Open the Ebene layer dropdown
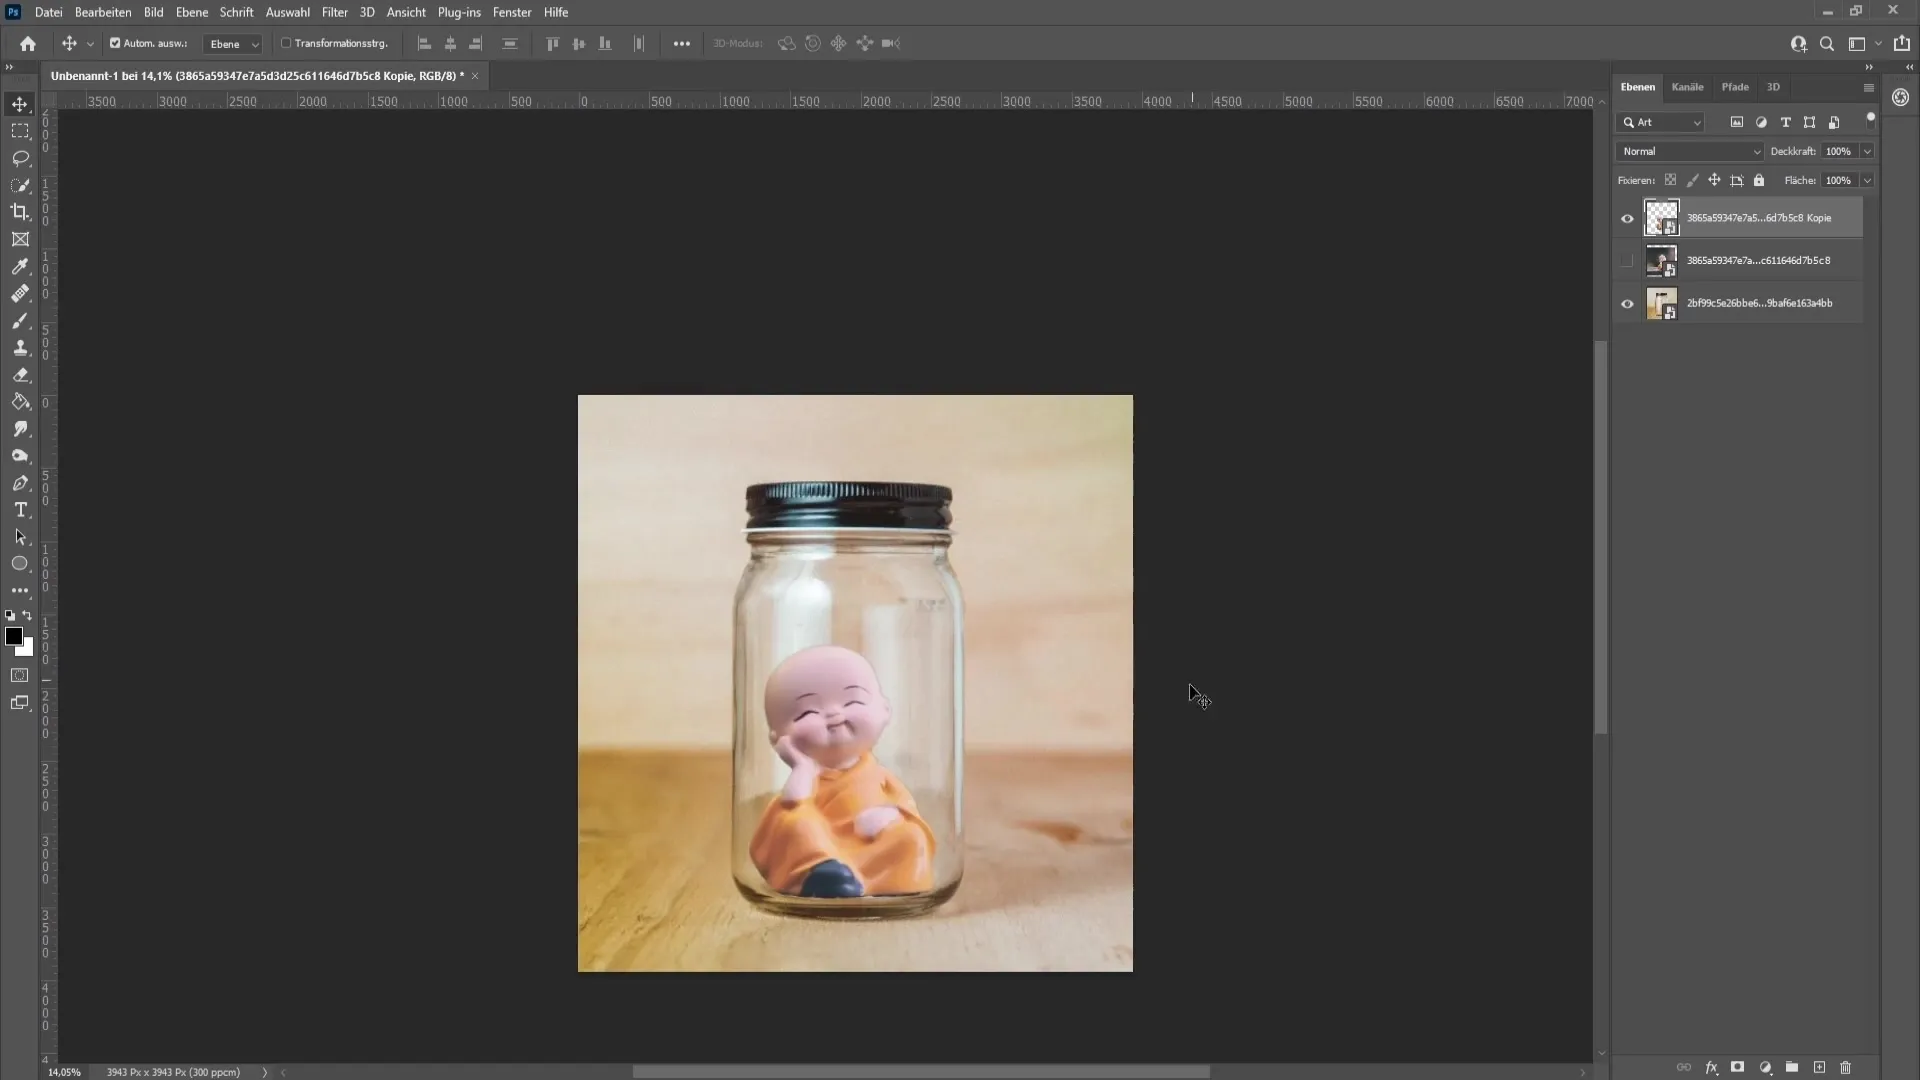The width and height of the screenshot is (1920, 1080). click(x=233, y=44)
